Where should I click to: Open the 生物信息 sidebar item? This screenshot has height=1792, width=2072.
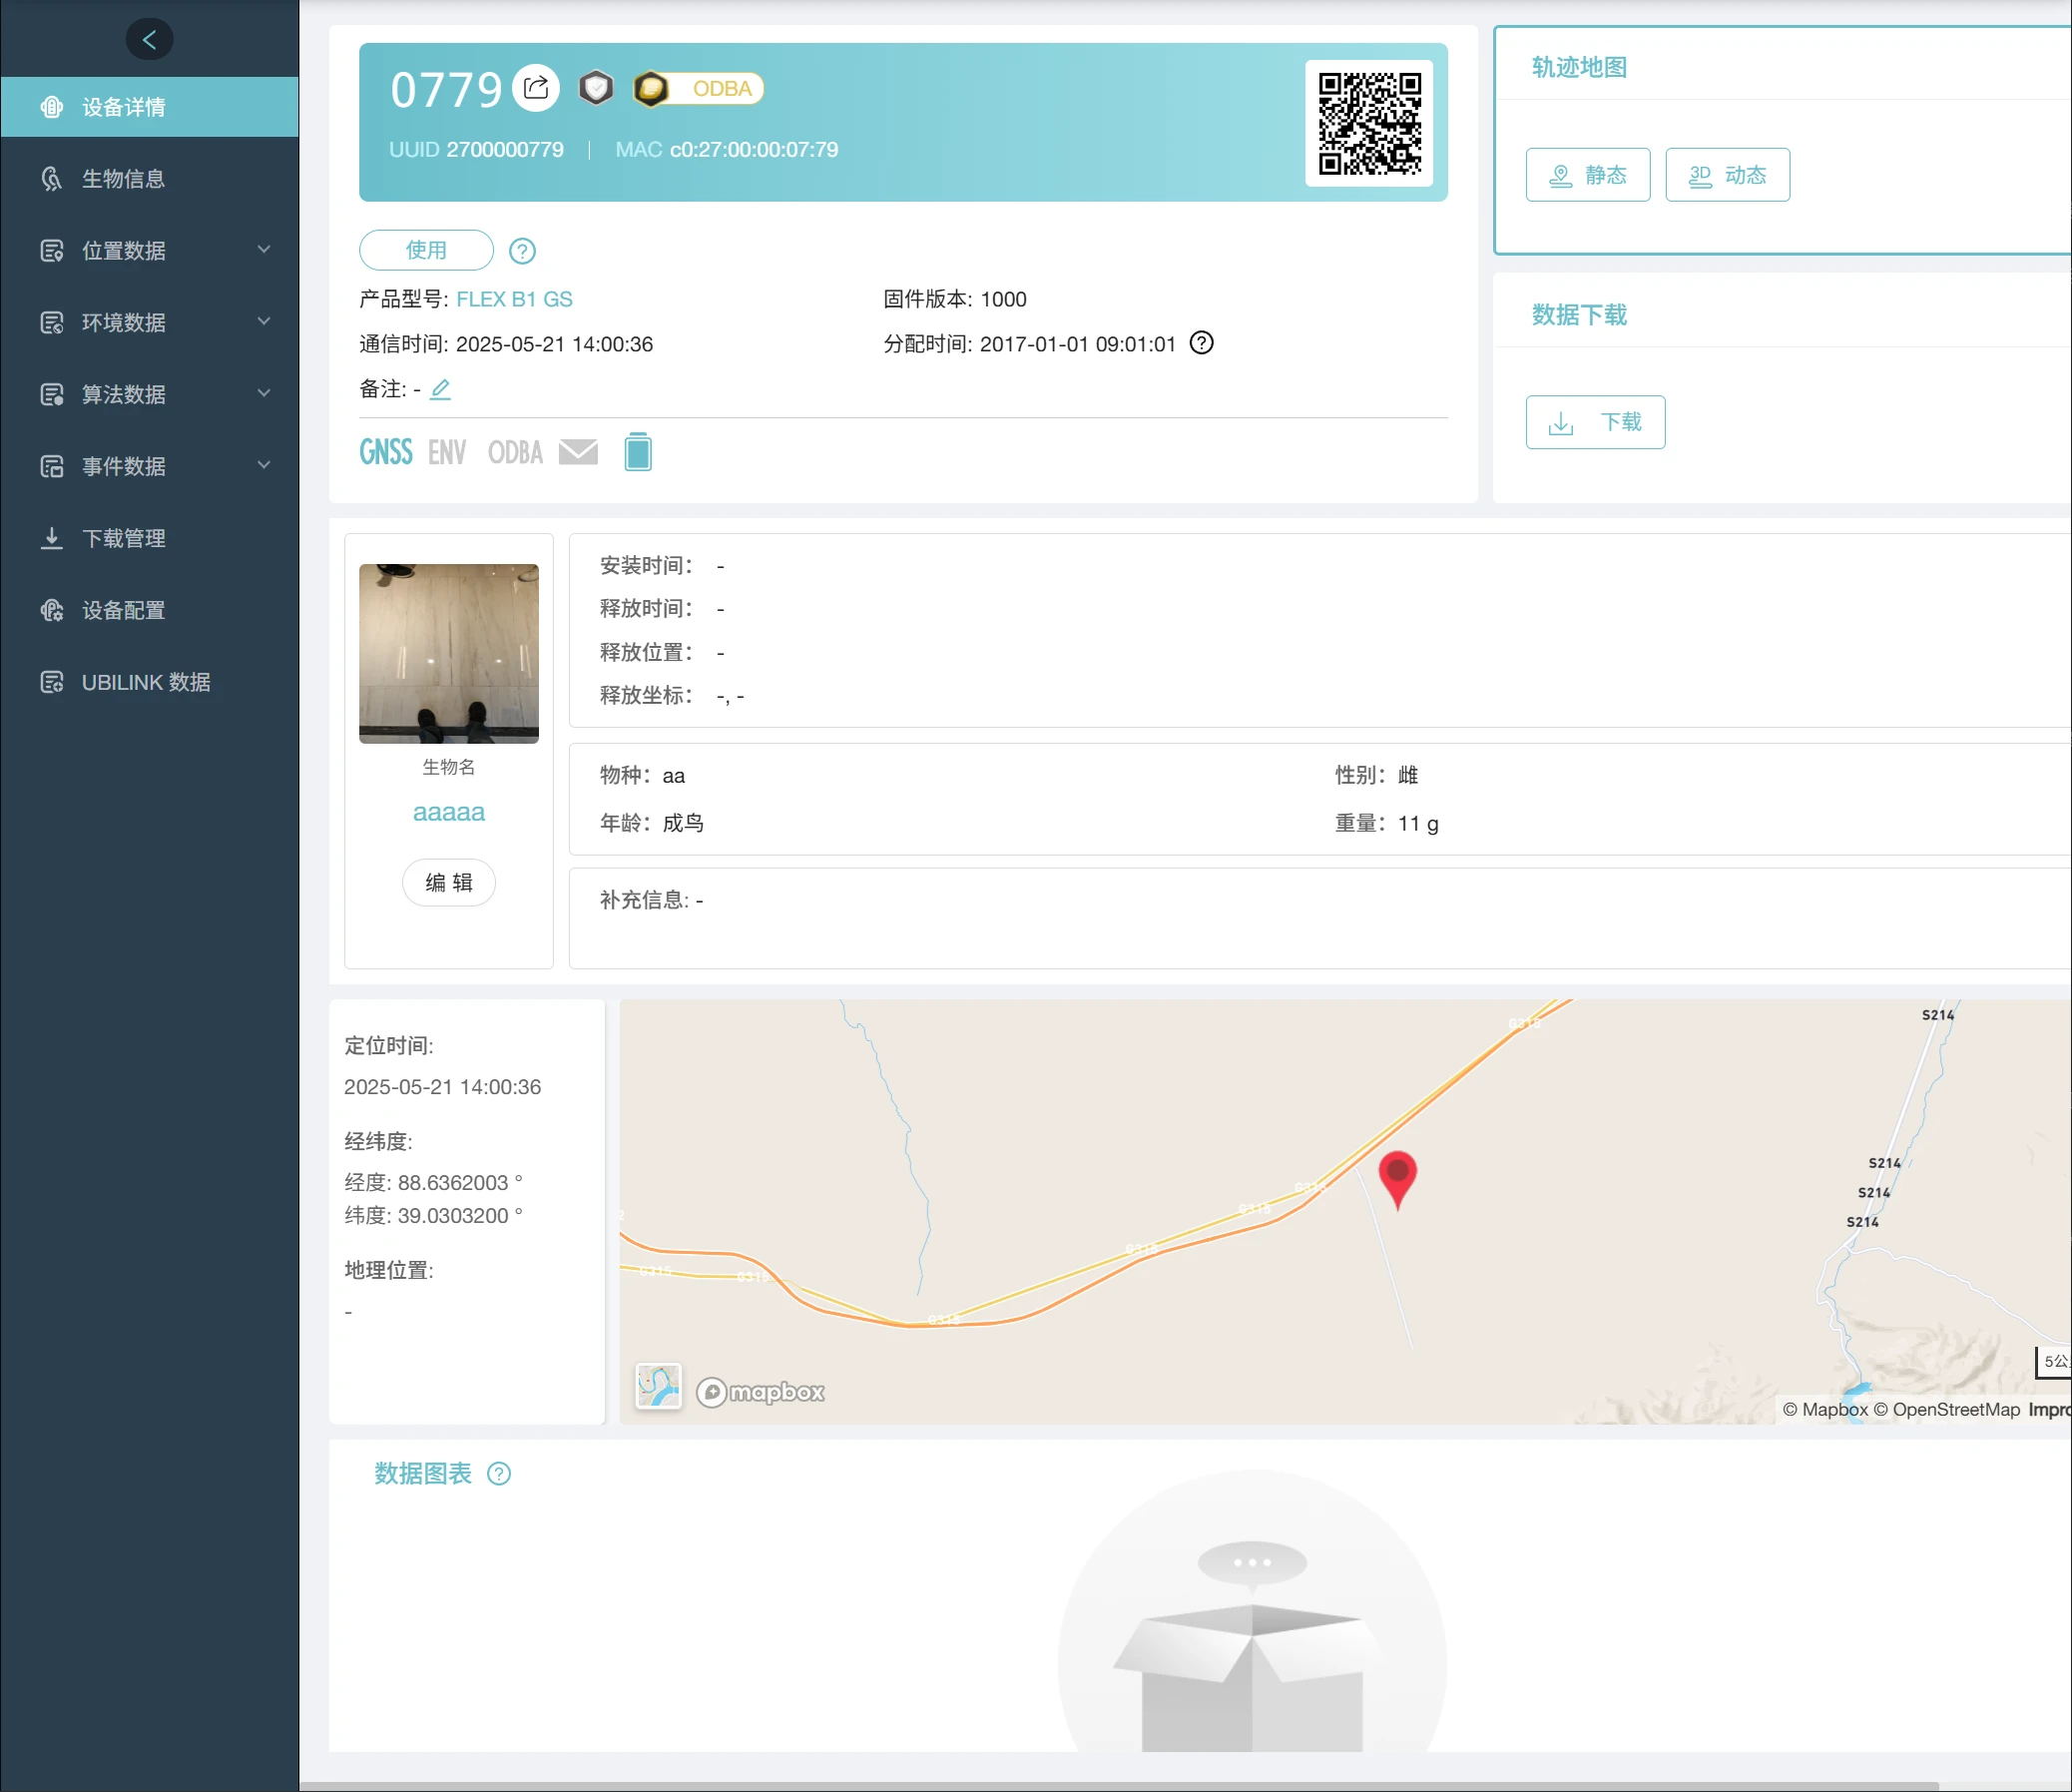(x=123, y=179)
